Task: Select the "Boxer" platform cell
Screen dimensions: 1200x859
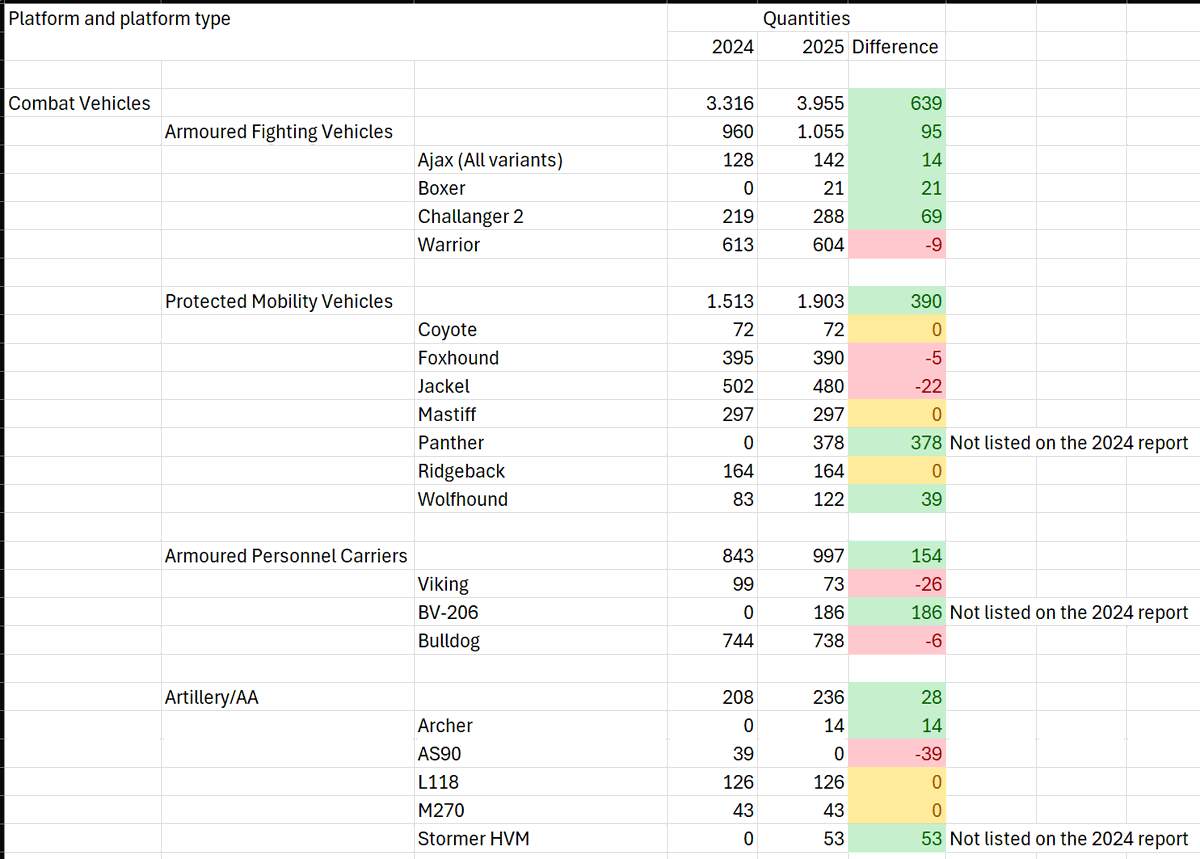Action: [x=540, y=188]
